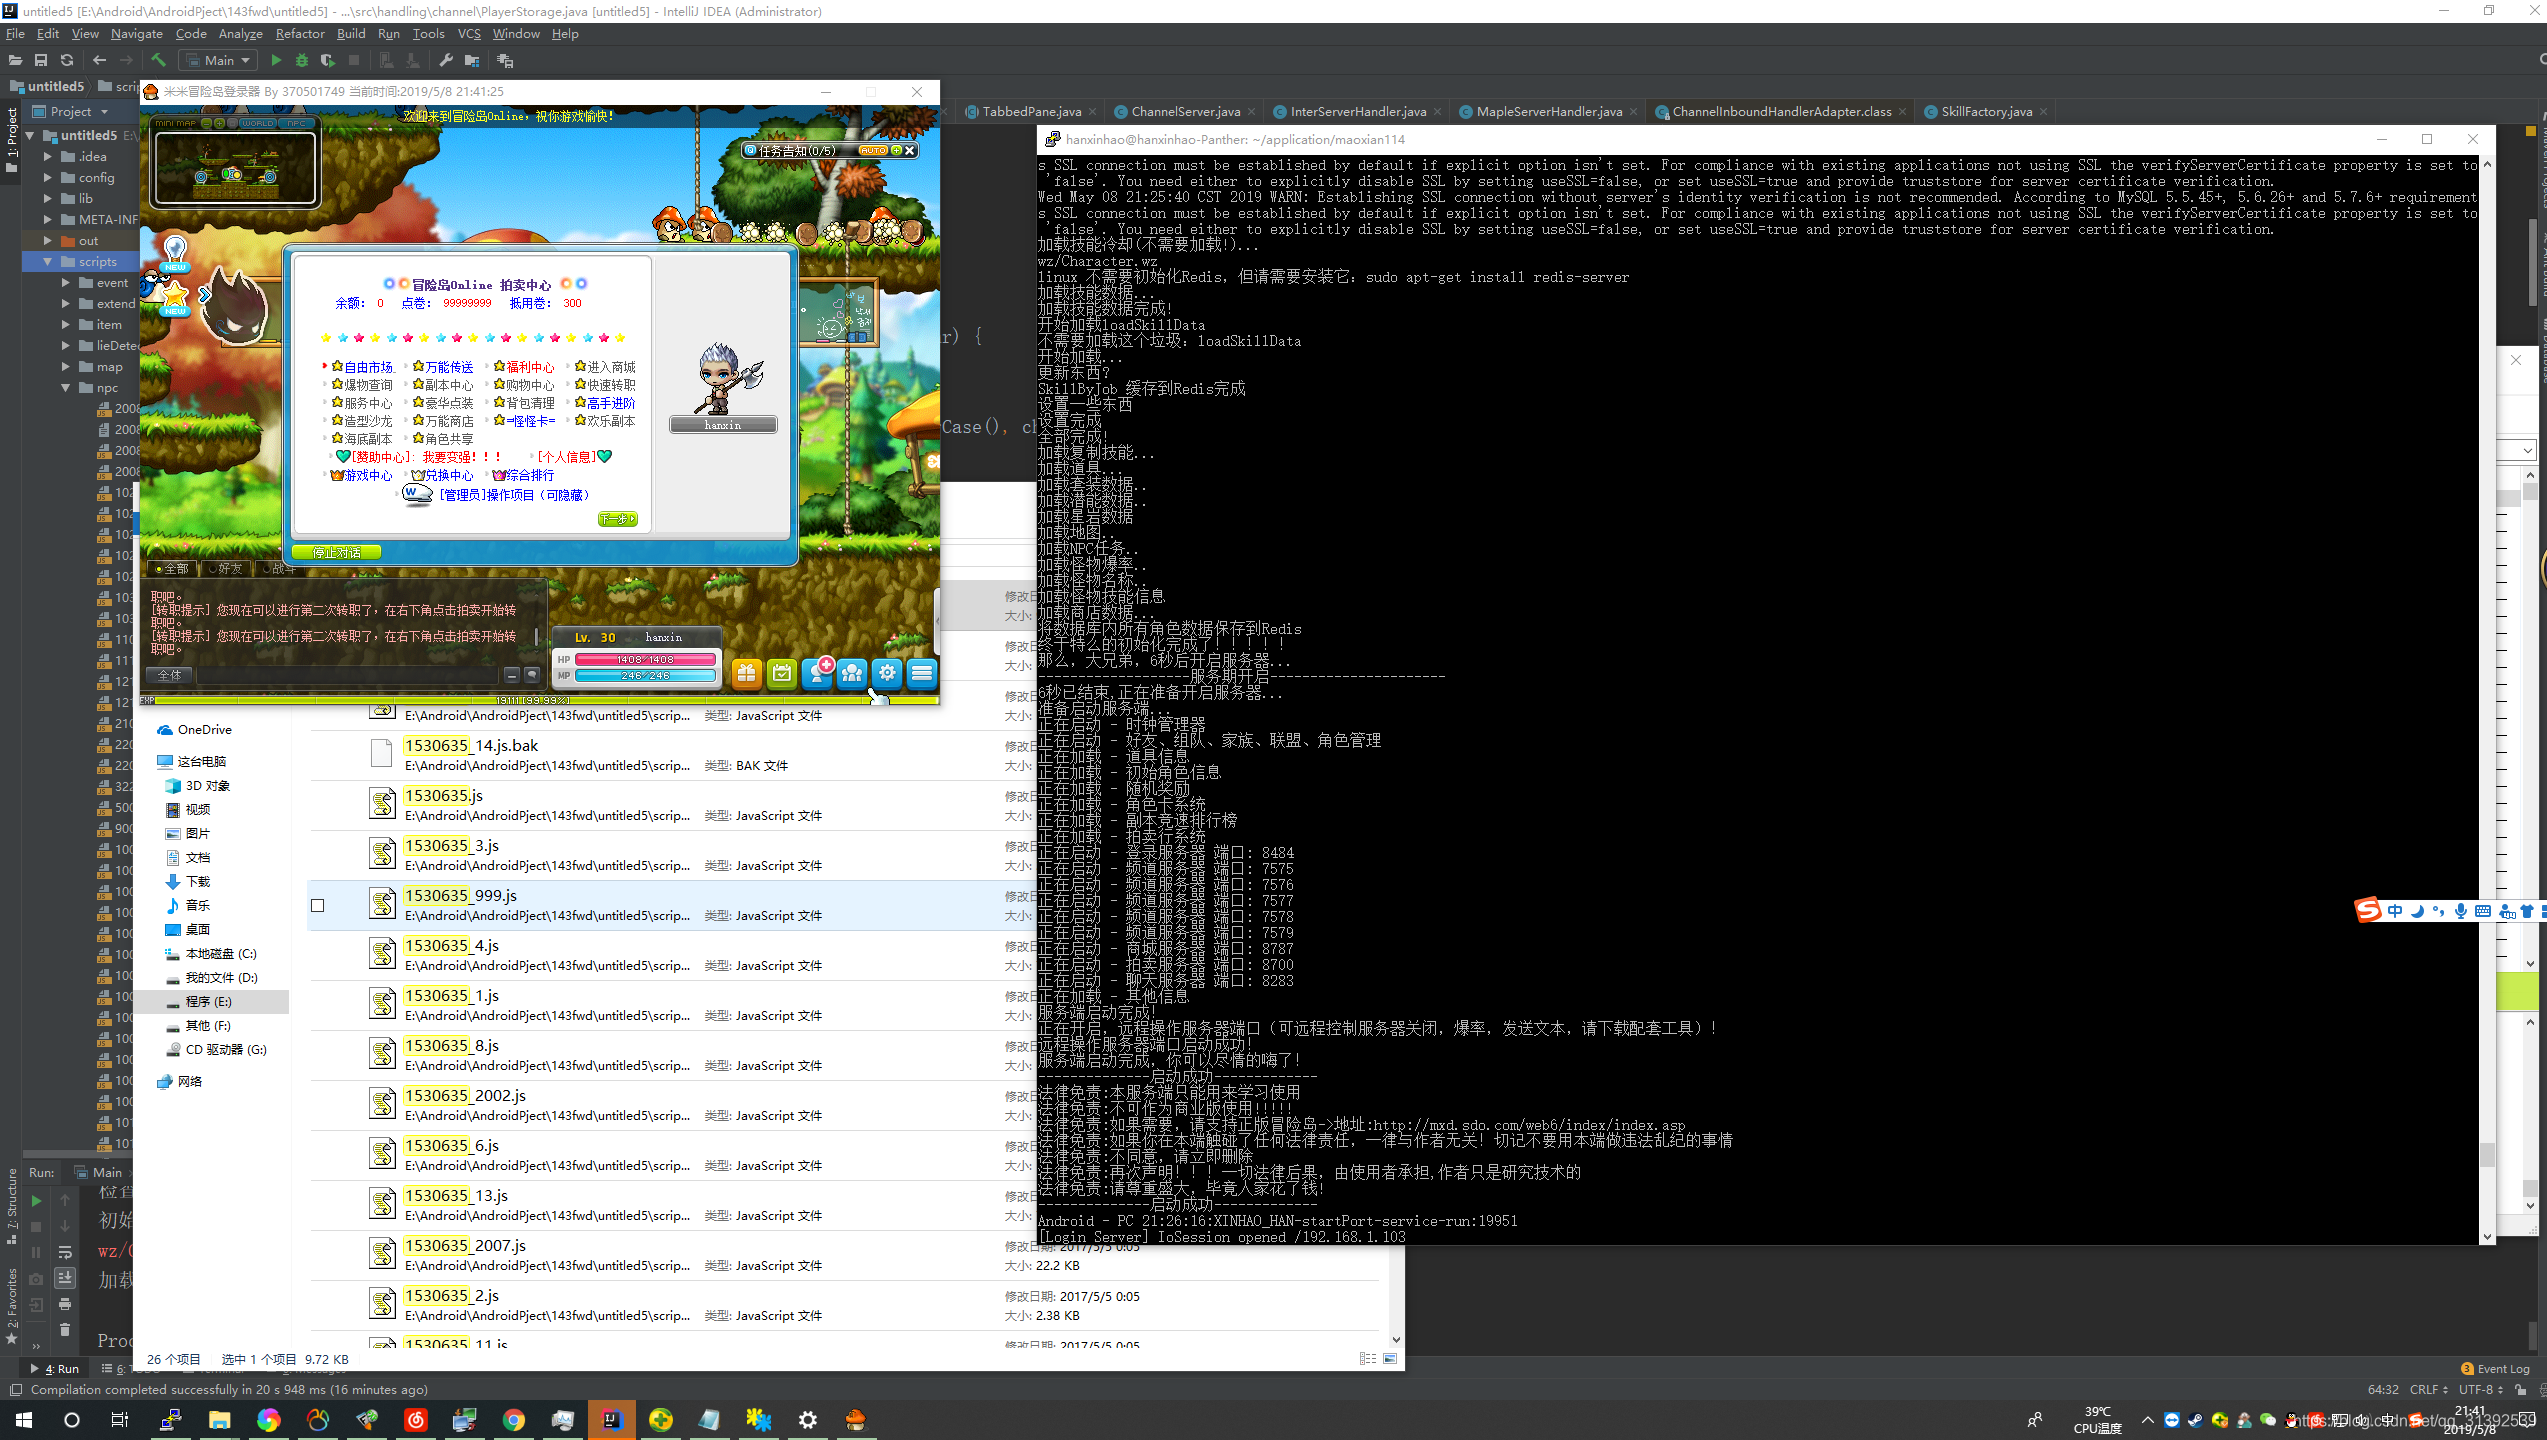Open a file with the IntelliJ folder icon
The image size is (2547, 1440).
click(15, 61)
